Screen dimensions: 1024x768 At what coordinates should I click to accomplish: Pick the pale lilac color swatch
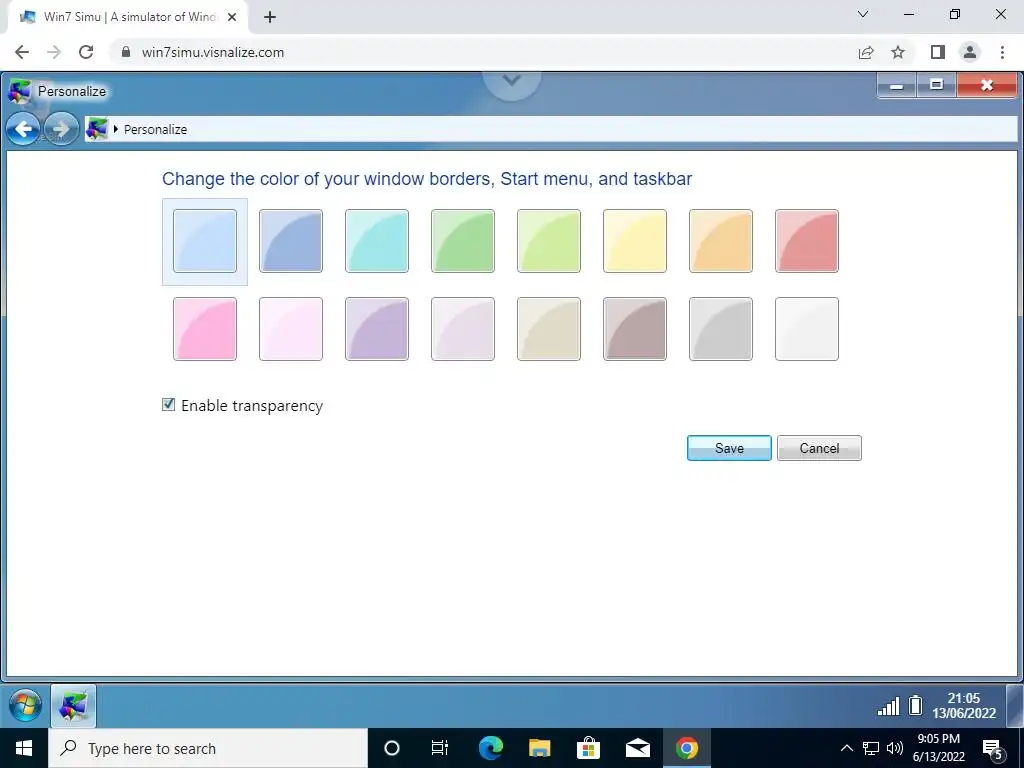pos(463,329)
